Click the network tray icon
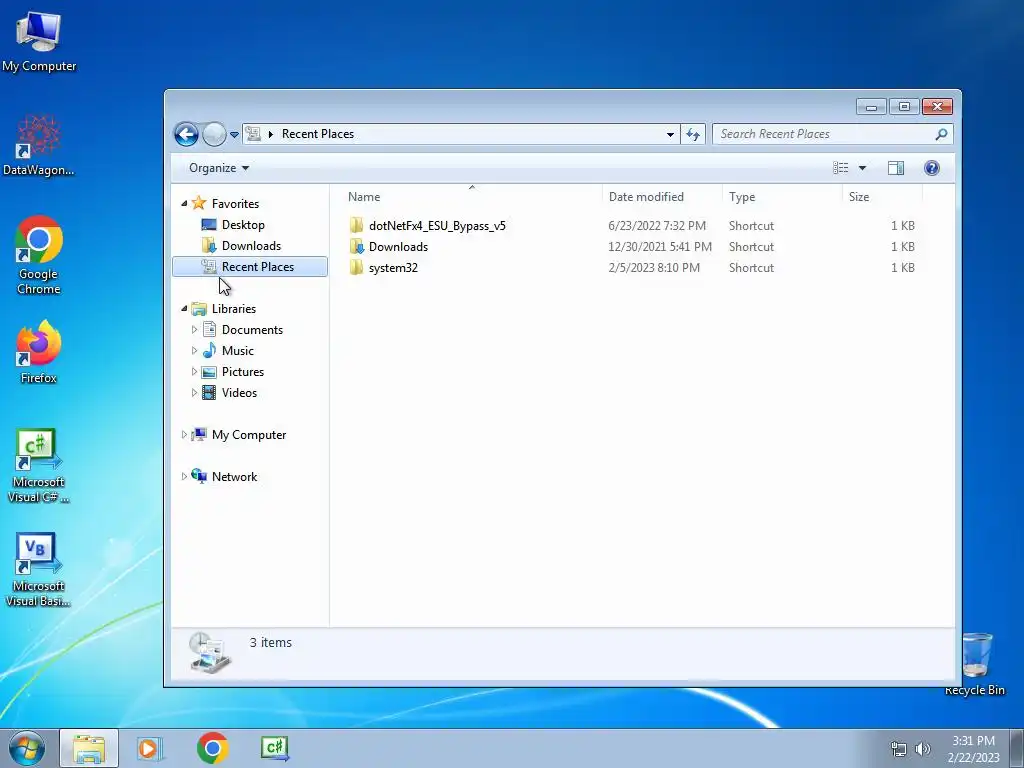1024x768 pixels. tap(899, 749)
